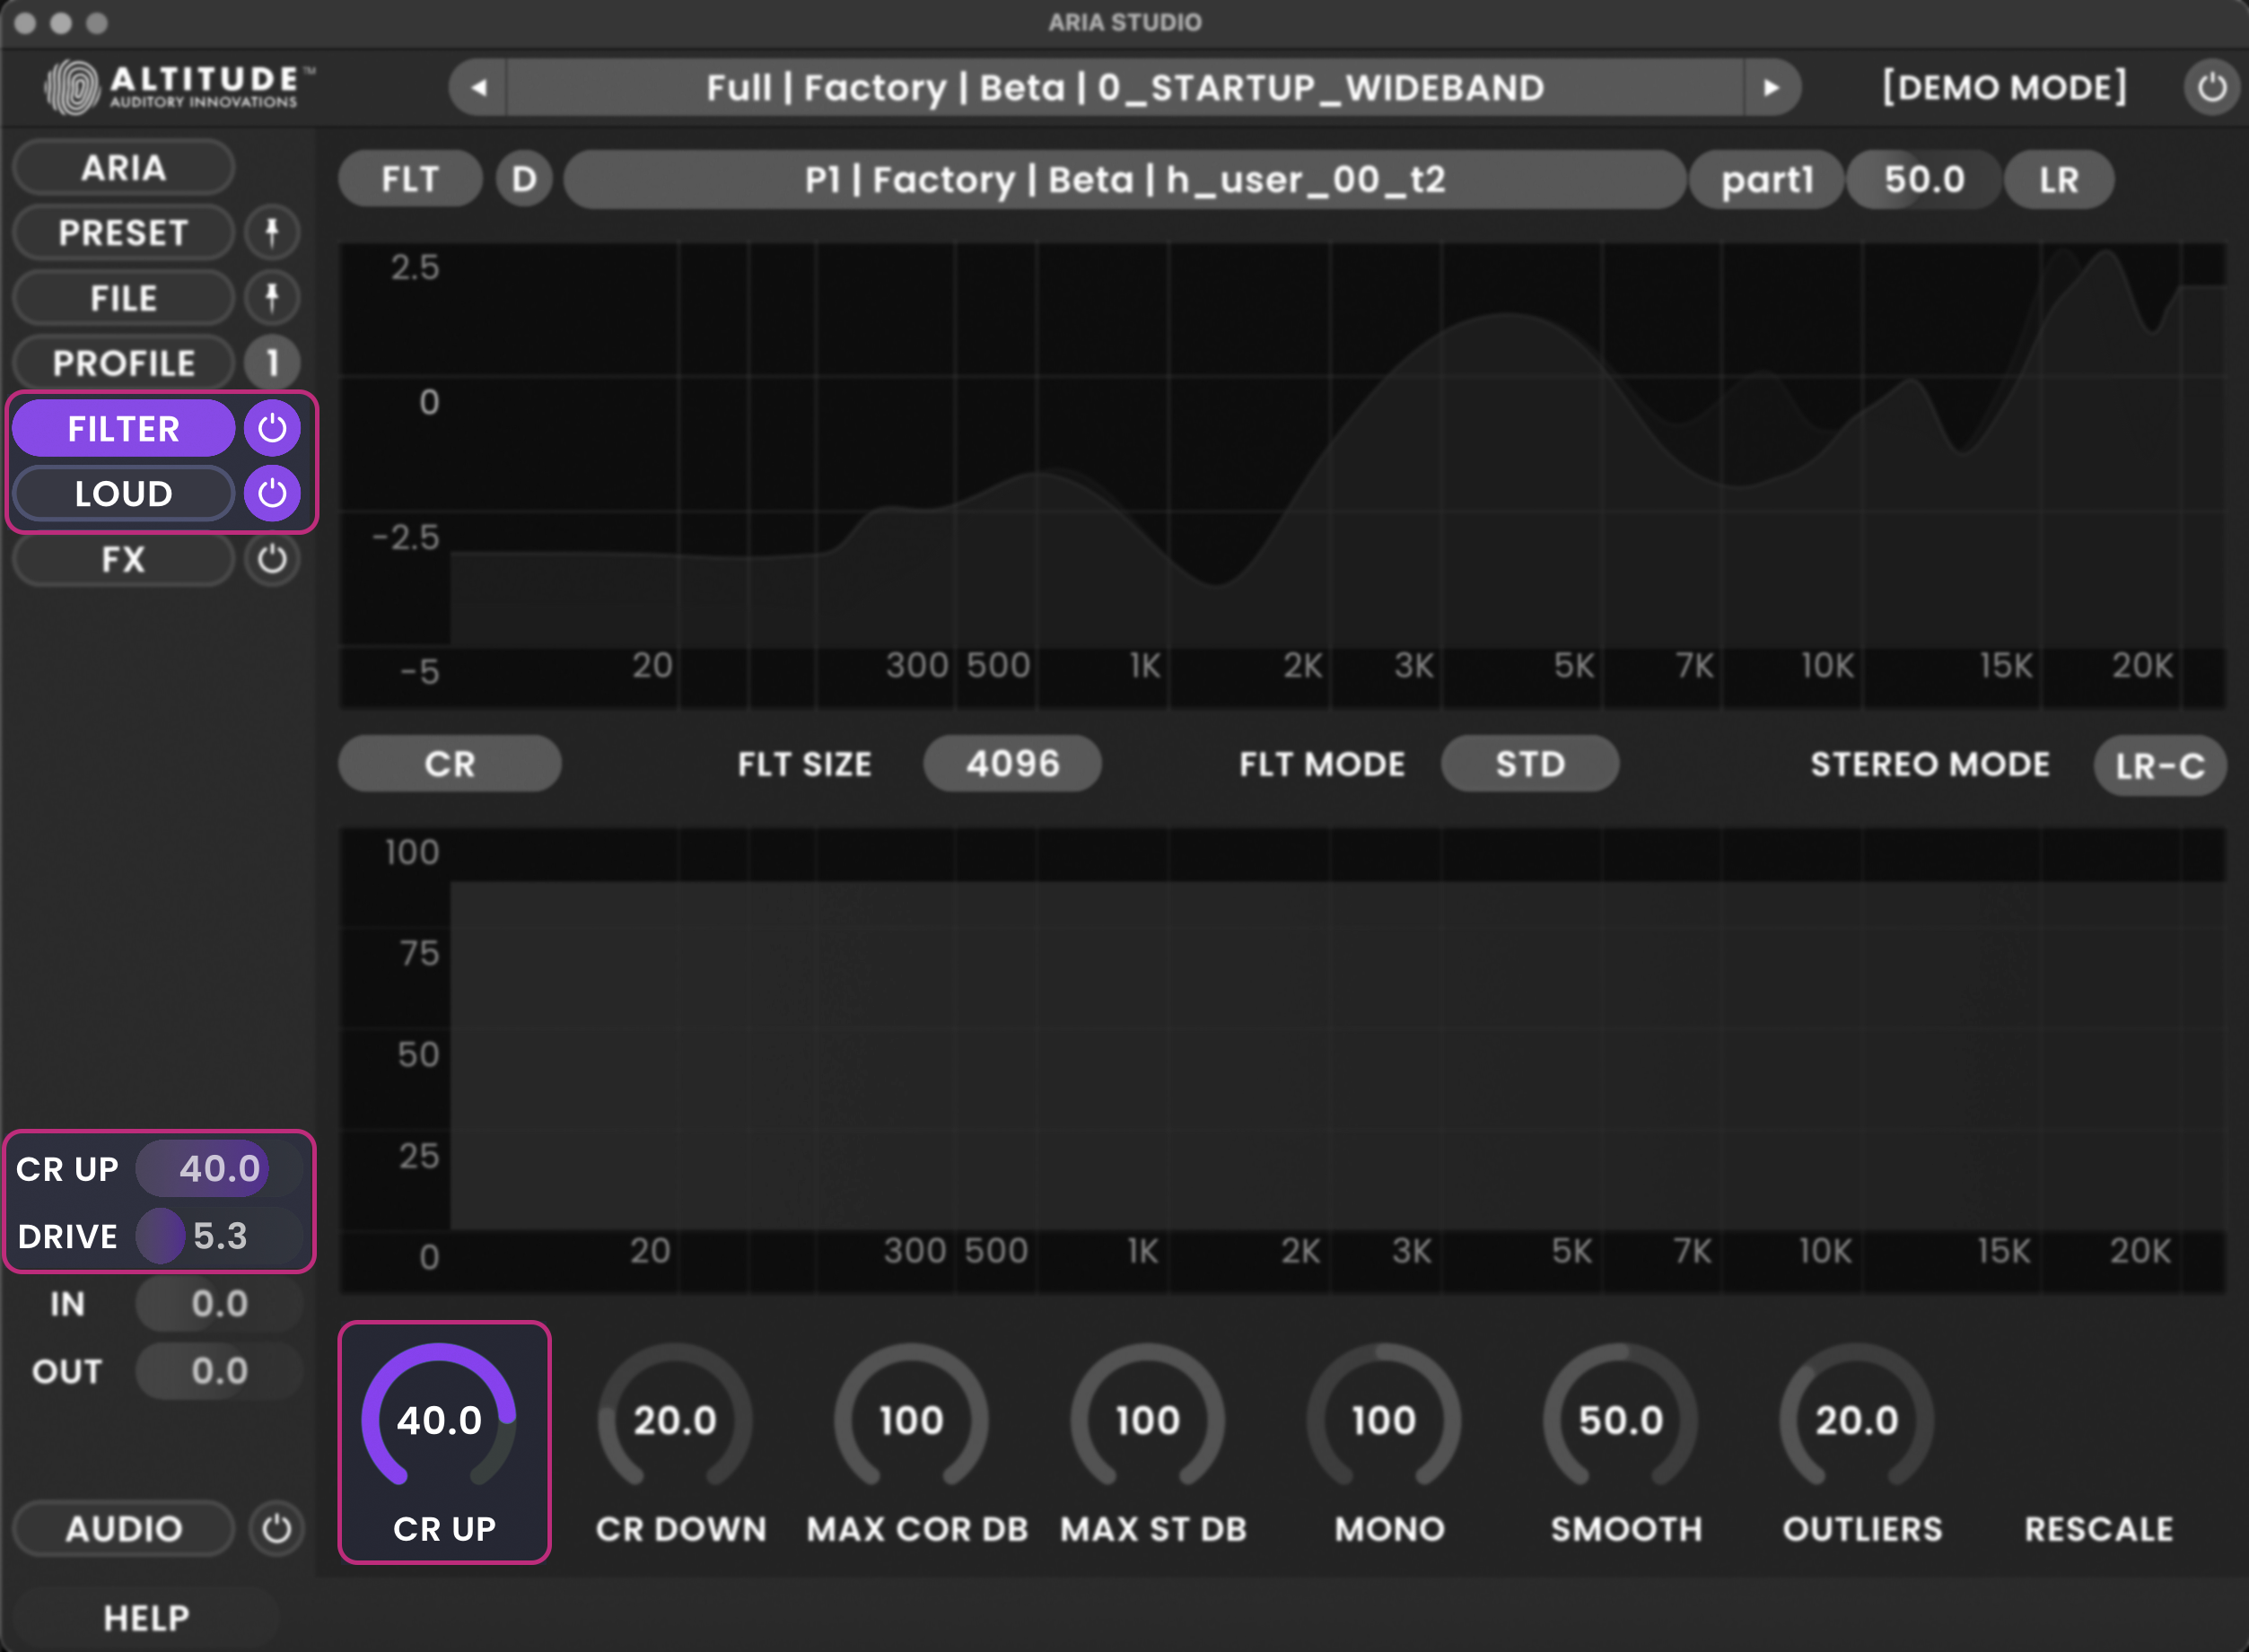The width and height of the screenshot is (2249, 1652).
Task: Switch to the ARIA section
Action: tap(123, 167)
